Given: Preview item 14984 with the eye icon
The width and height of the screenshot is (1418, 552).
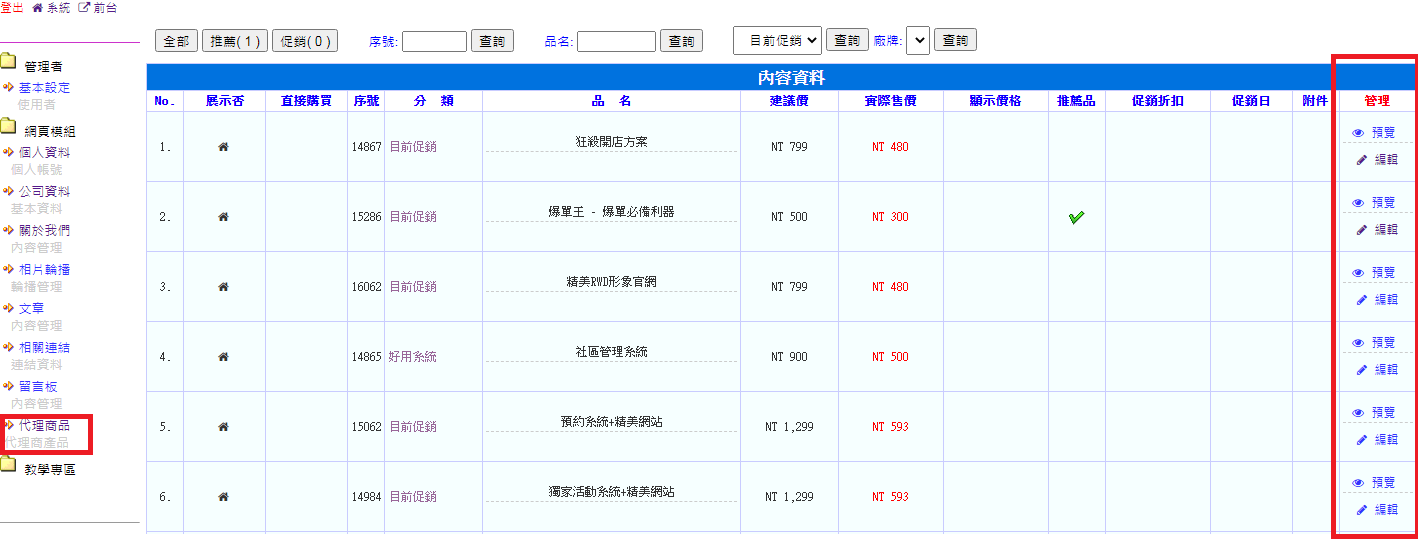Looking at the screenshot, I should [x=1358, y=483].
